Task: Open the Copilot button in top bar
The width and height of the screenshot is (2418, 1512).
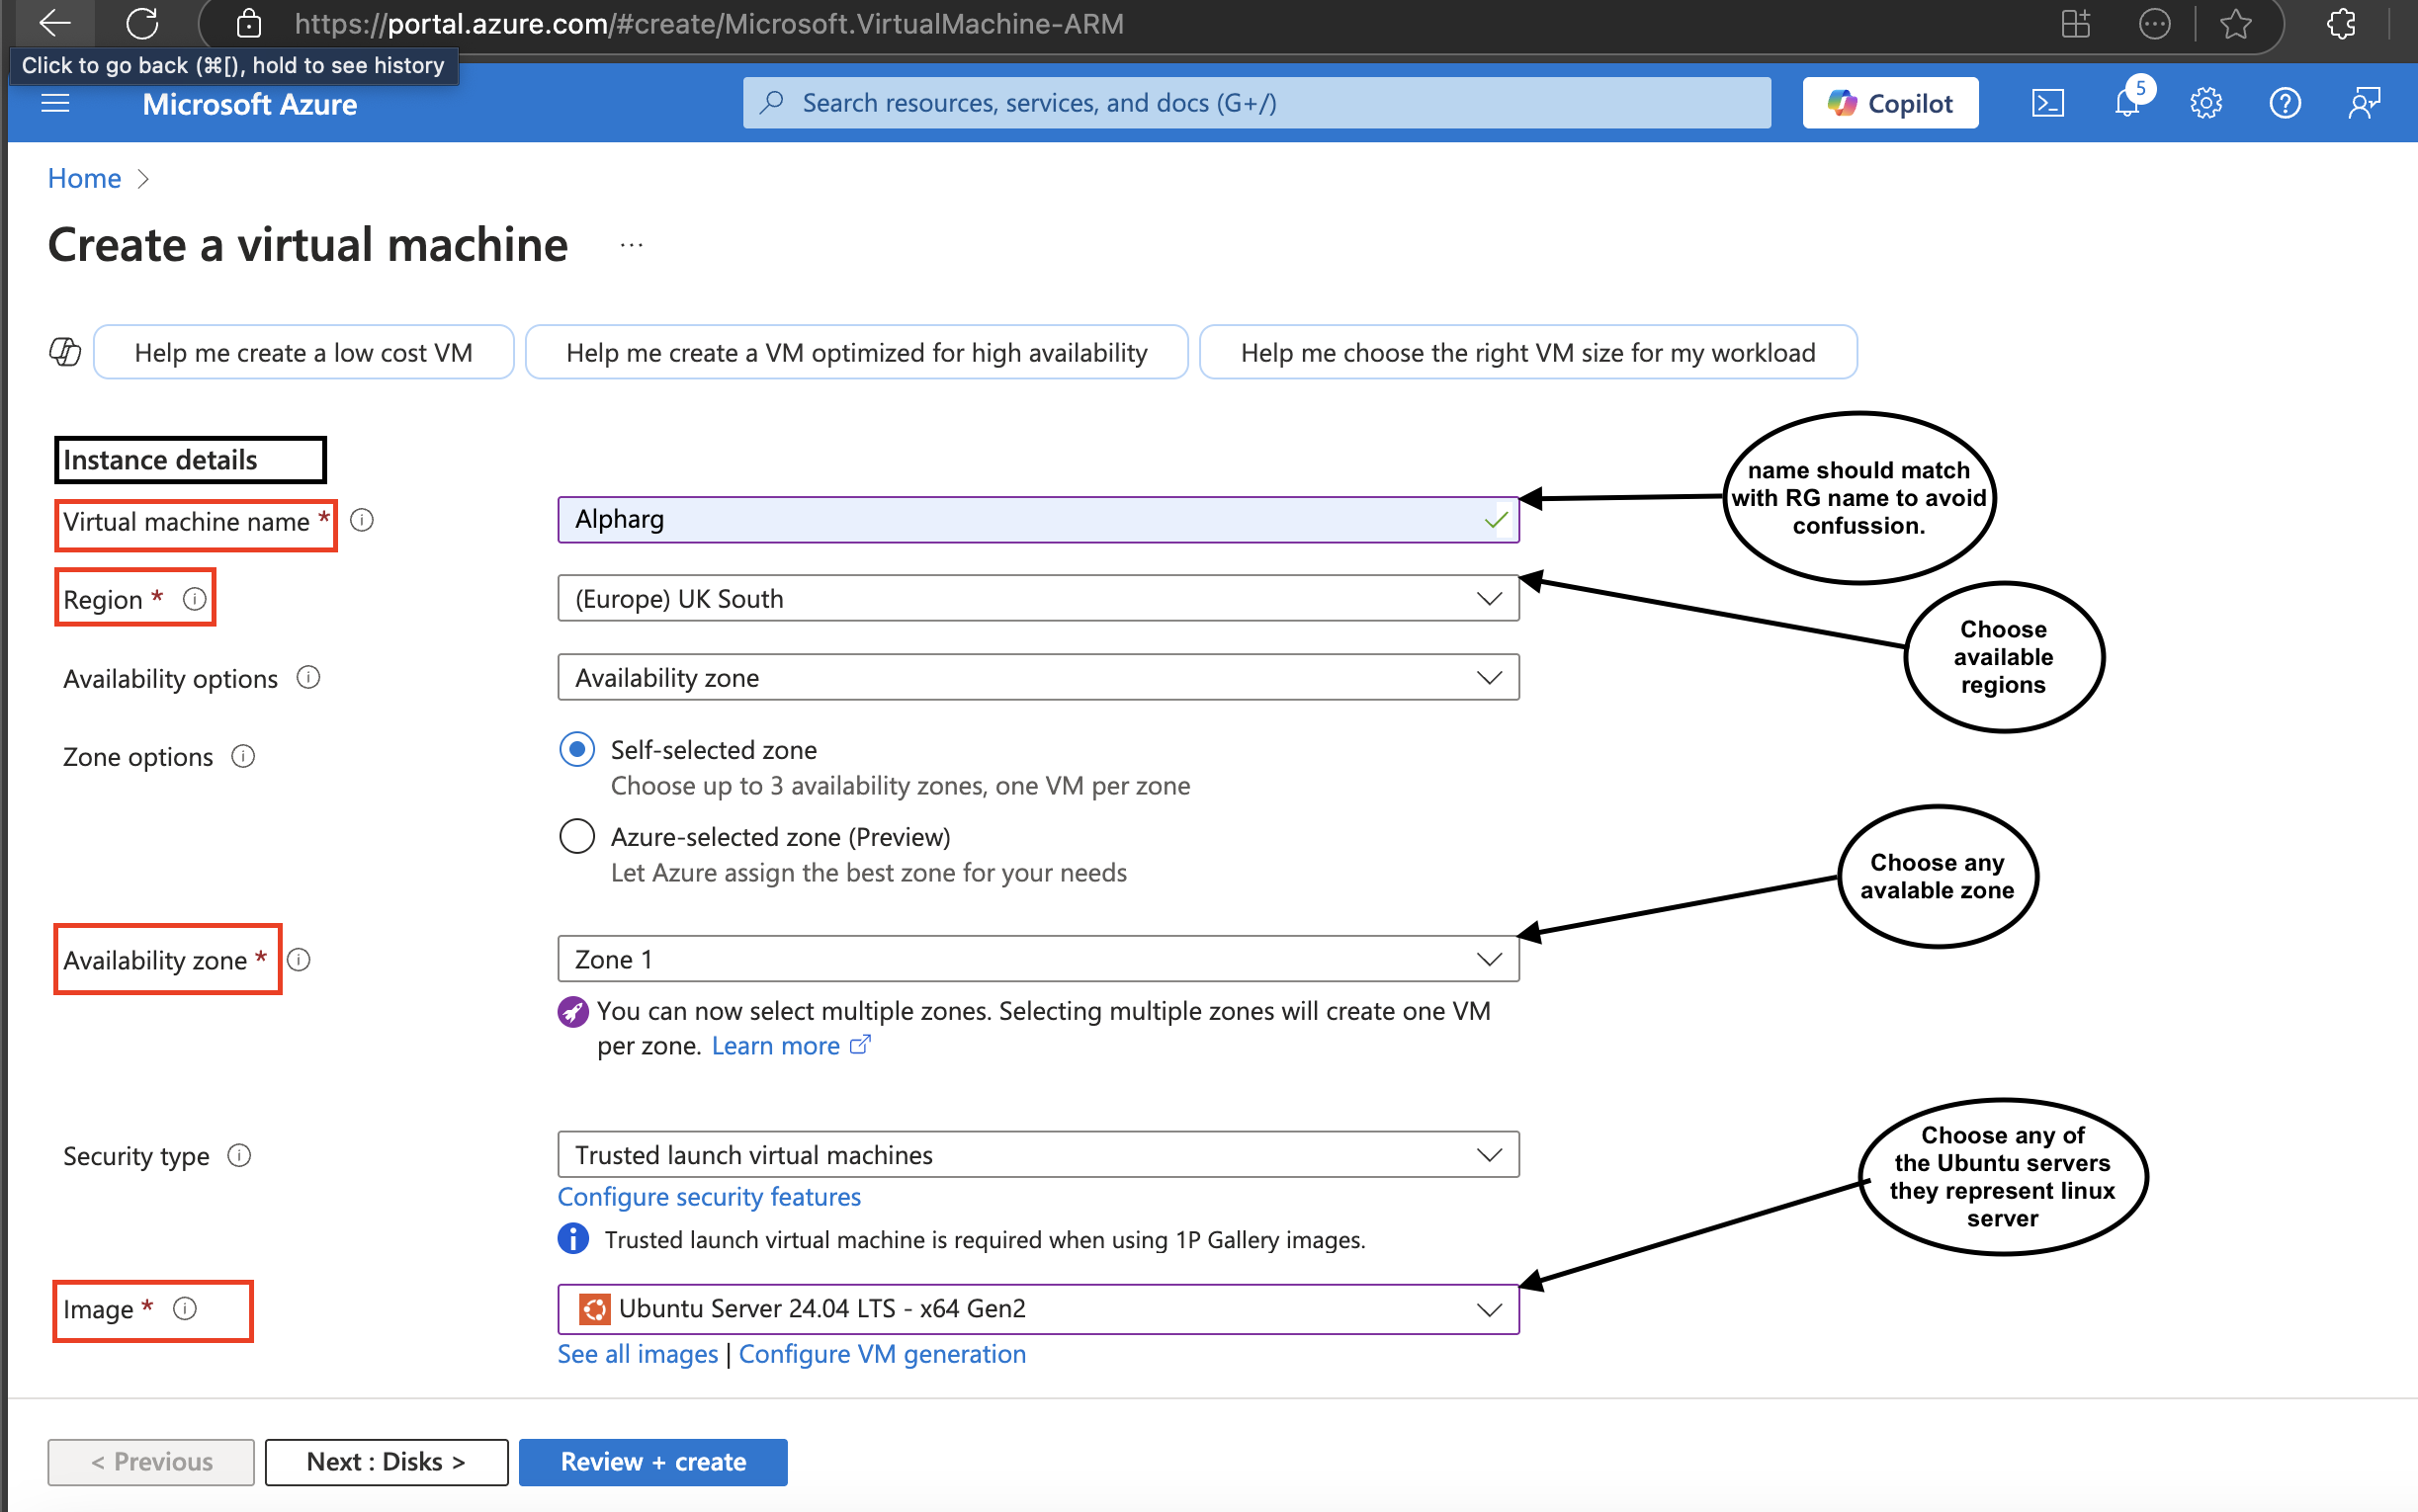Action: click(x=1890, y=103)
